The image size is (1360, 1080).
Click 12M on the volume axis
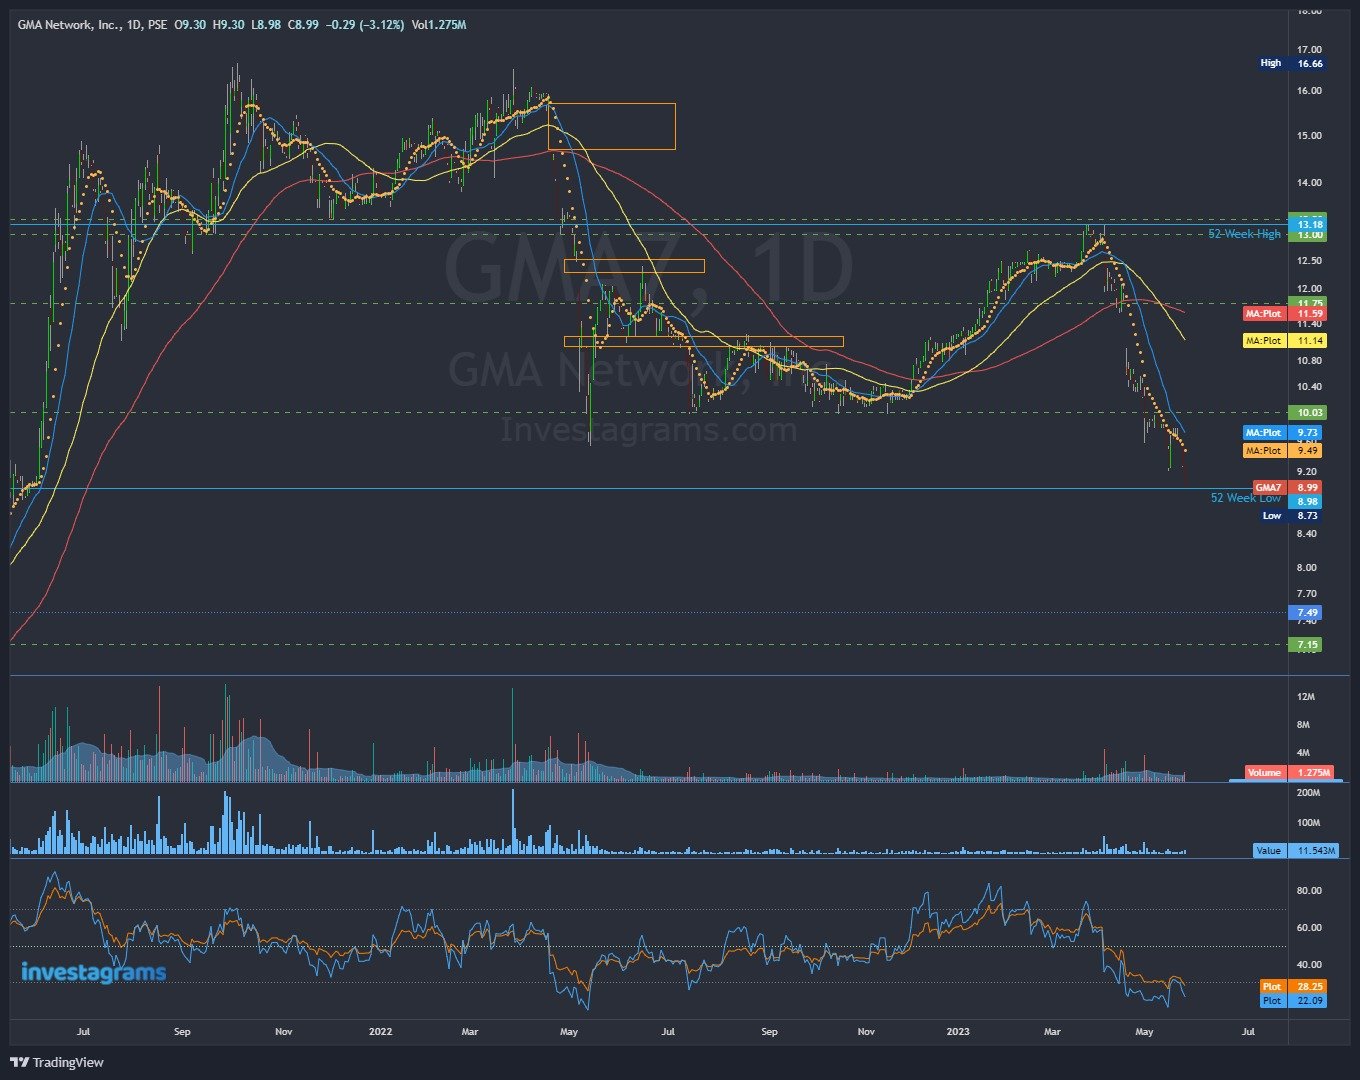[1306, 697]
